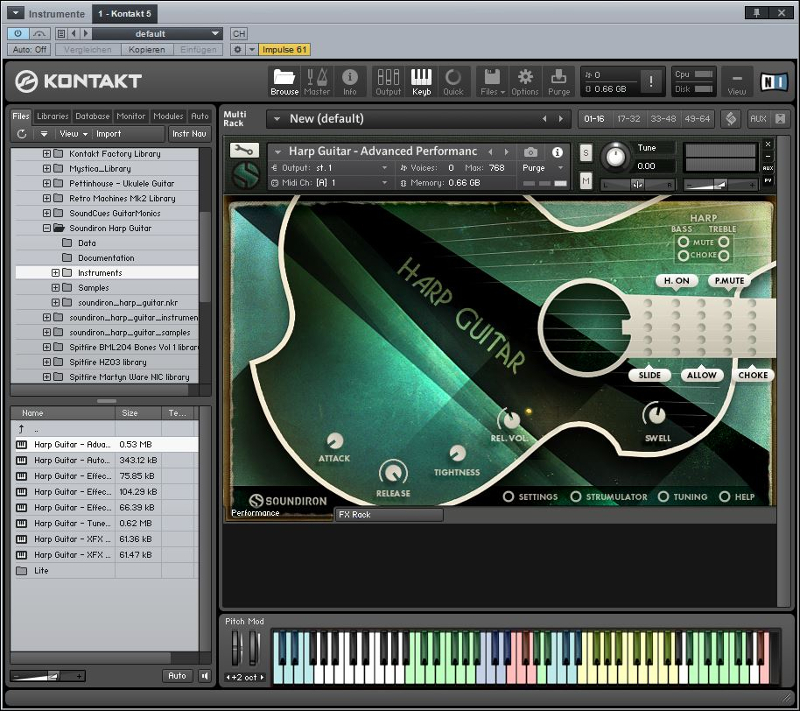
Task: Open the Master editor icon
Action: click(x=317, y=82)
